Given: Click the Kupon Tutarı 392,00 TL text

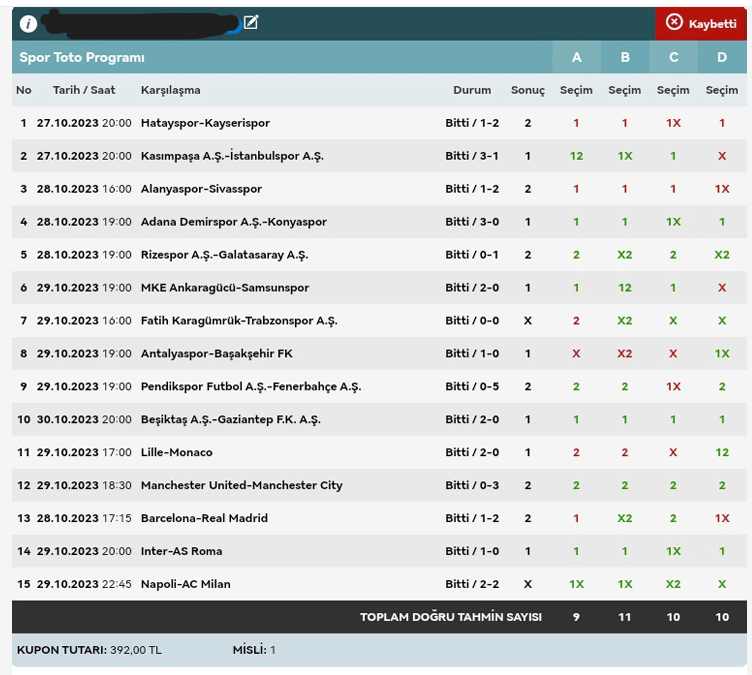Looking at the screenshot, I should click(89, 650).
